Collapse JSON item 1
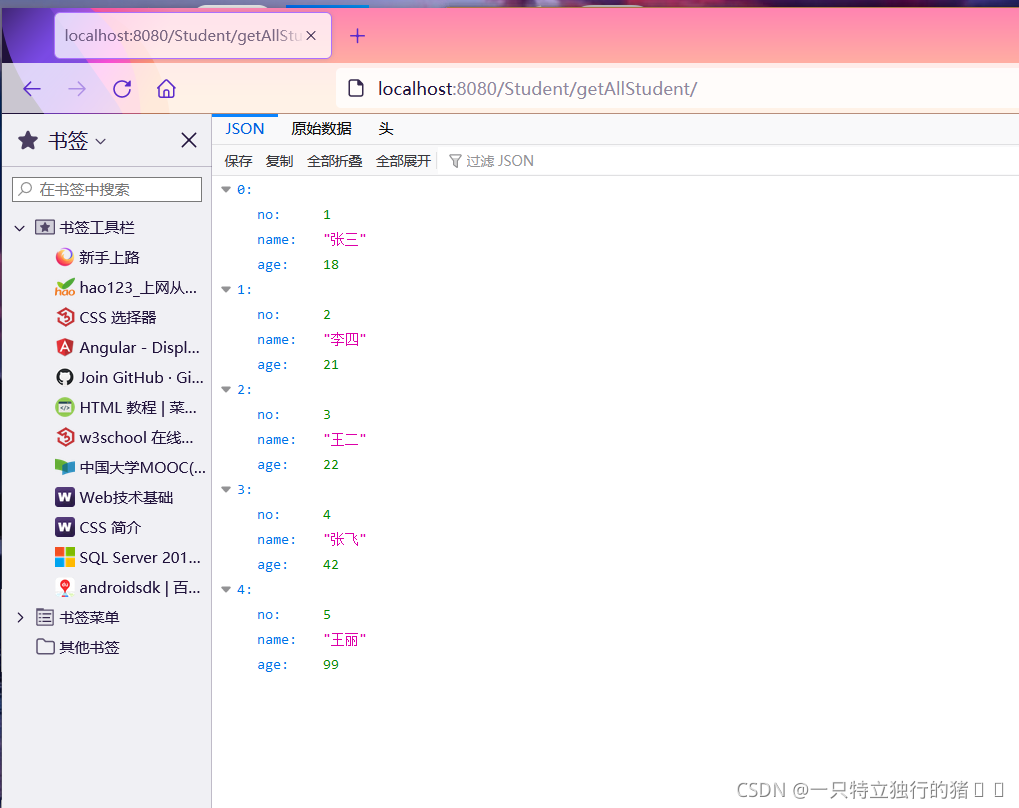The width and height of the screenshot is (1019, 808). (x=226, y=289)
